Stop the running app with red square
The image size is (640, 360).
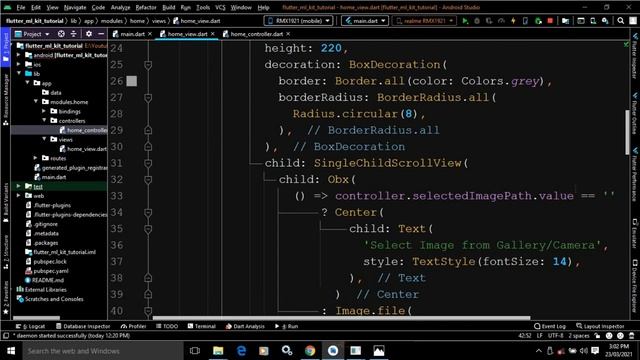[x=550, y=21]
